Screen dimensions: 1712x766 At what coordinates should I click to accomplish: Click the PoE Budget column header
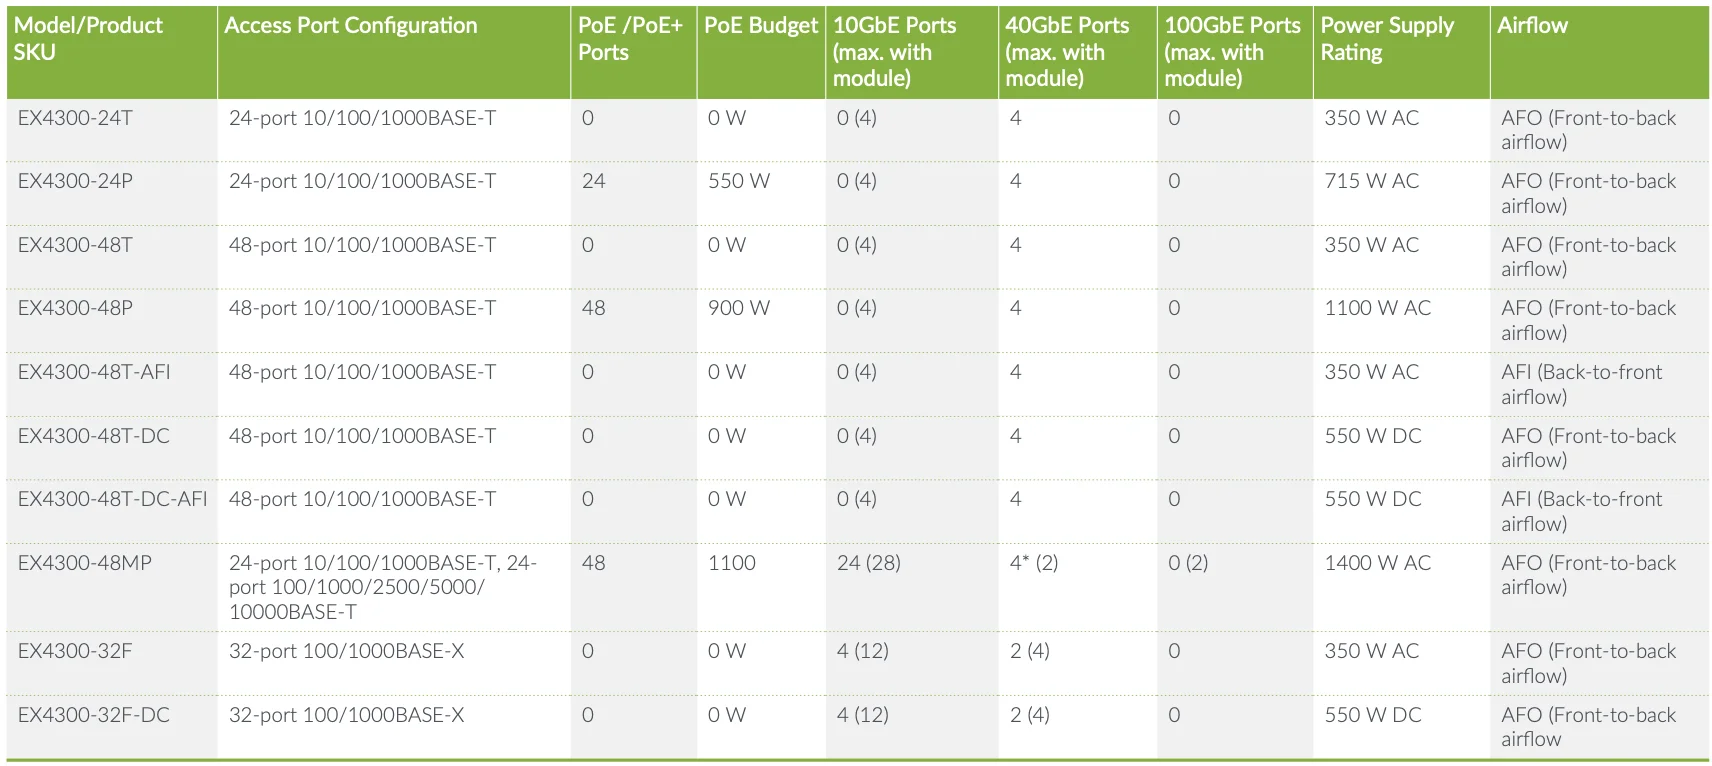760,26
